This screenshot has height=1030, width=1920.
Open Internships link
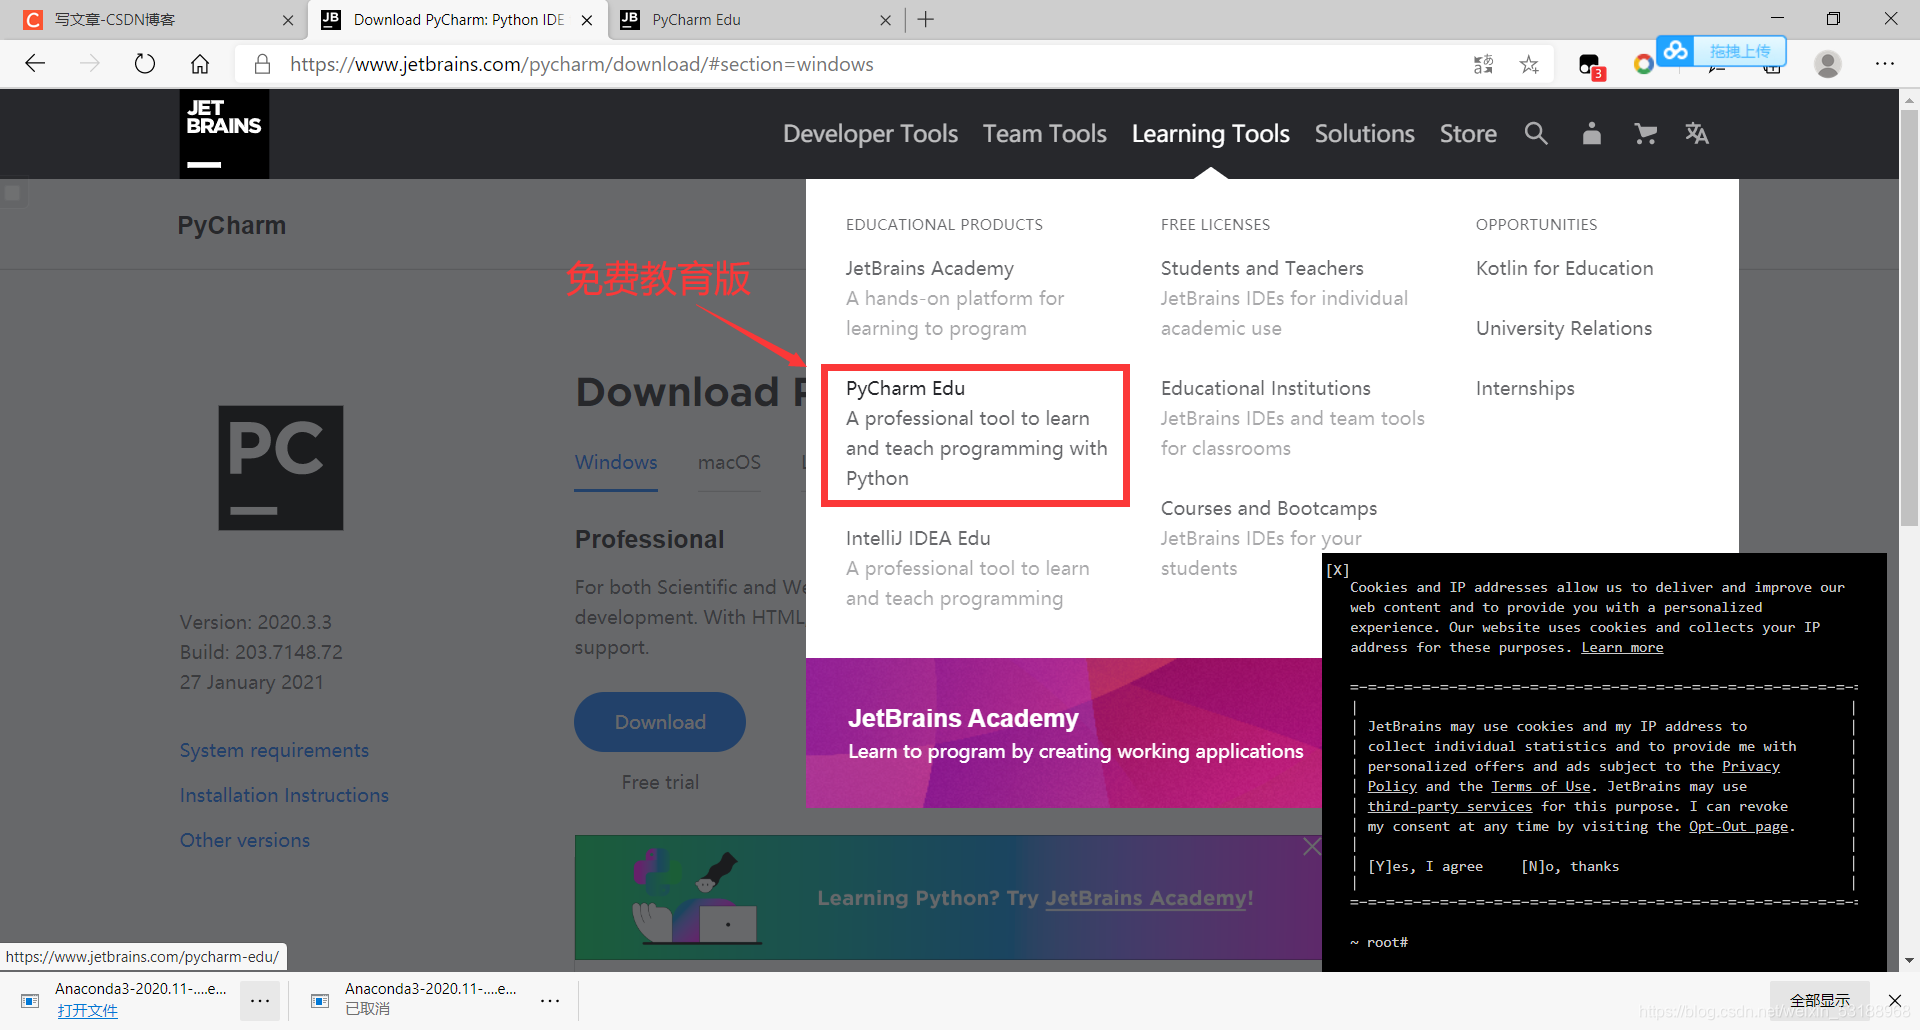(x=1525, y=388)
